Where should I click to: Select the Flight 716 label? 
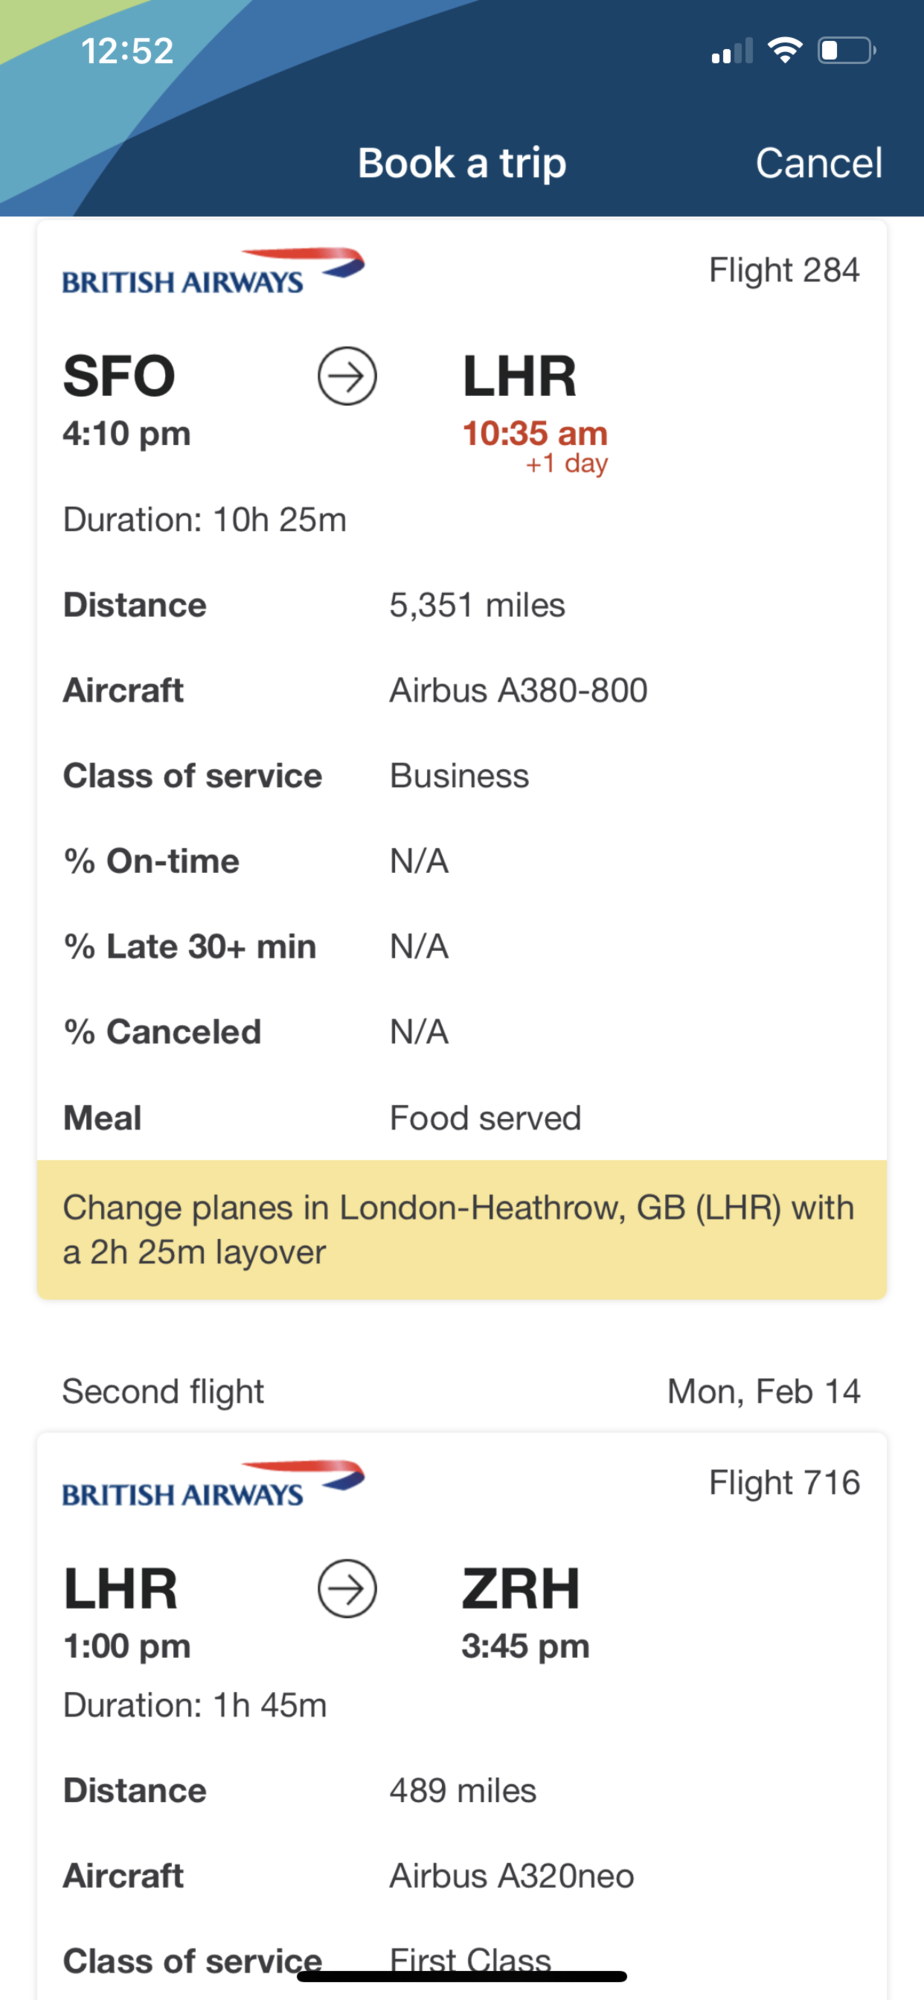click(784, 1482)
